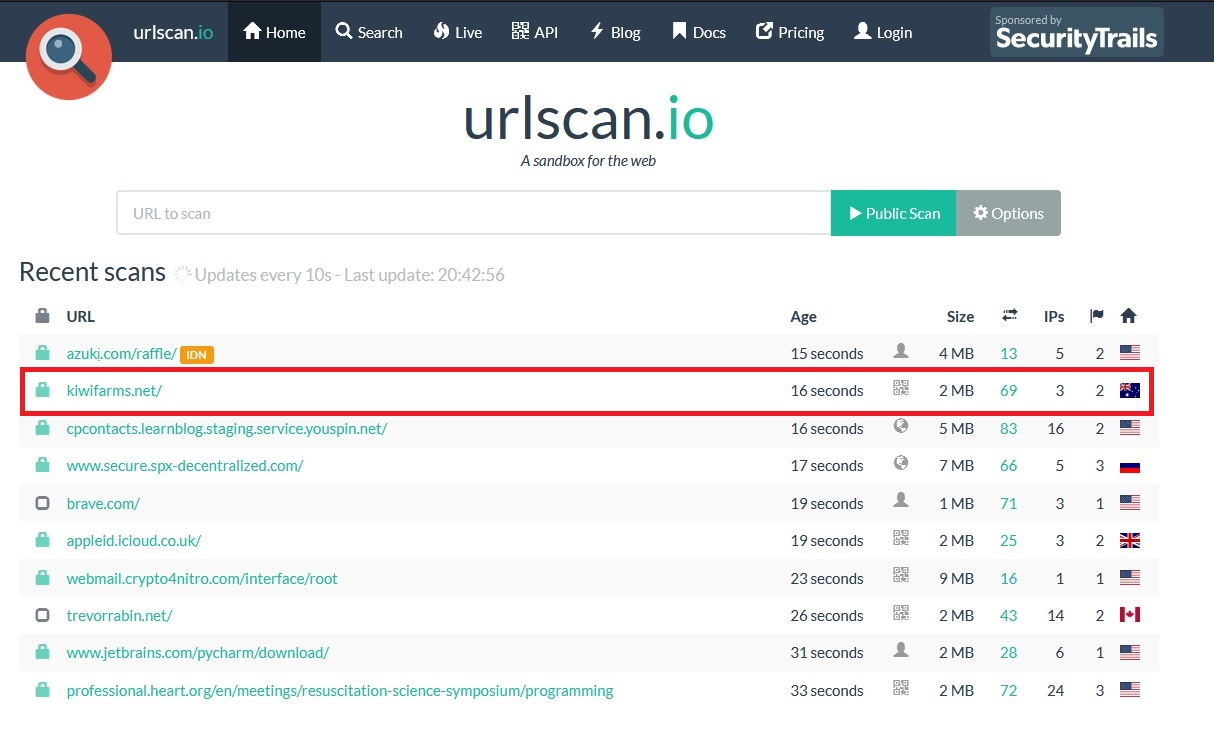Screen dimensions: 1214x735
Task: Open the Pricing page
Action: pyautogui.click(x=790, y=32)
